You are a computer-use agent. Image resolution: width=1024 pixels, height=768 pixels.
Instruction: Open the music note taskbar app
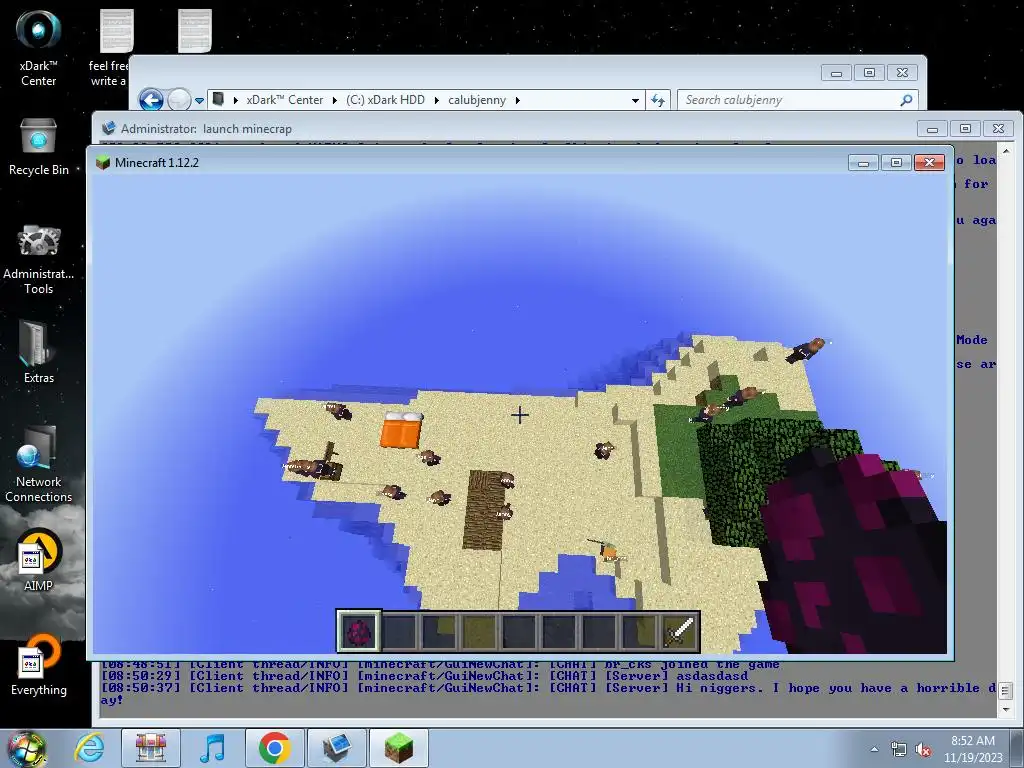212,748
